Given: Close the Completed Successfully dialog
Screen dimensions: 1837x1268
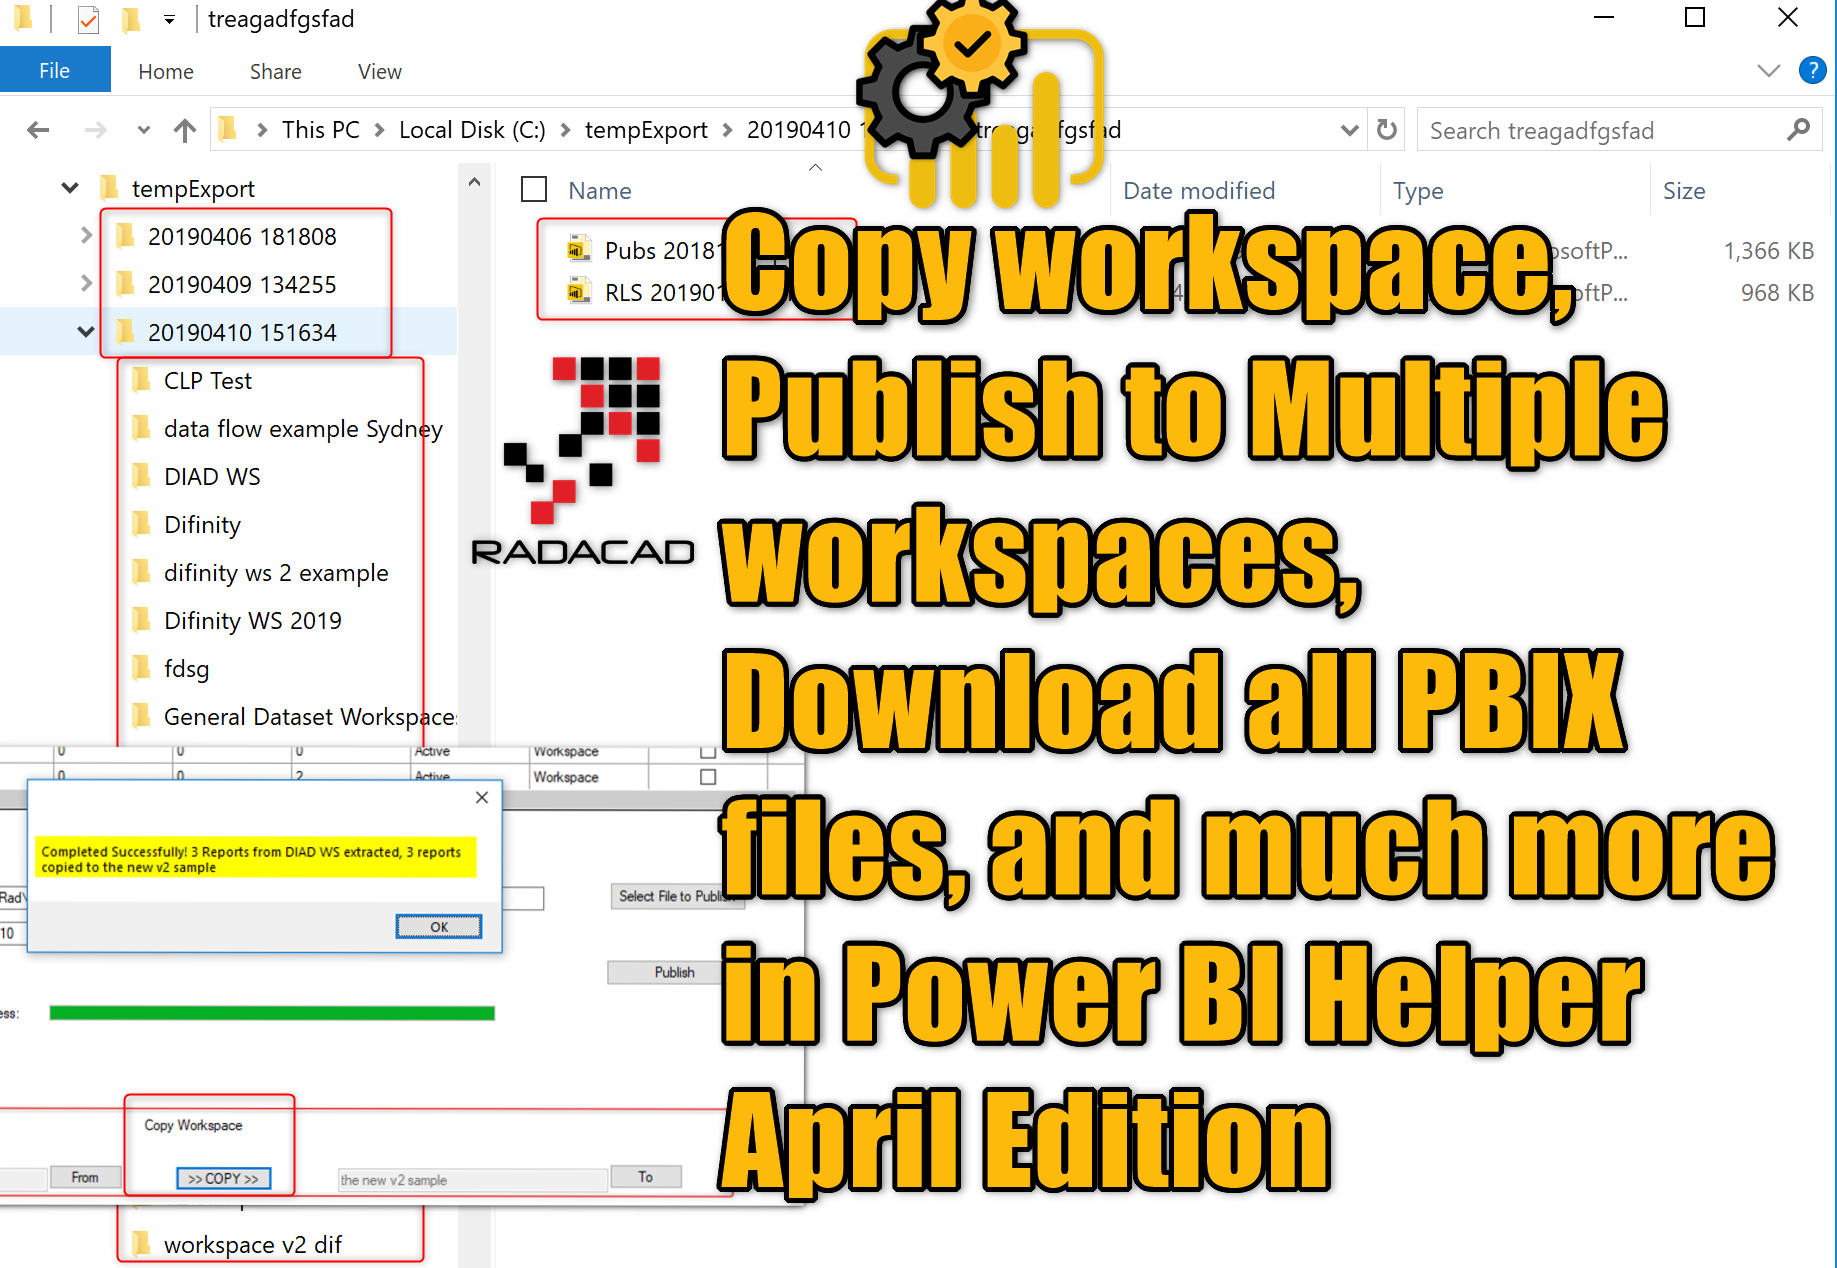Looking at the screenshot, I should [x=481, y=797].
